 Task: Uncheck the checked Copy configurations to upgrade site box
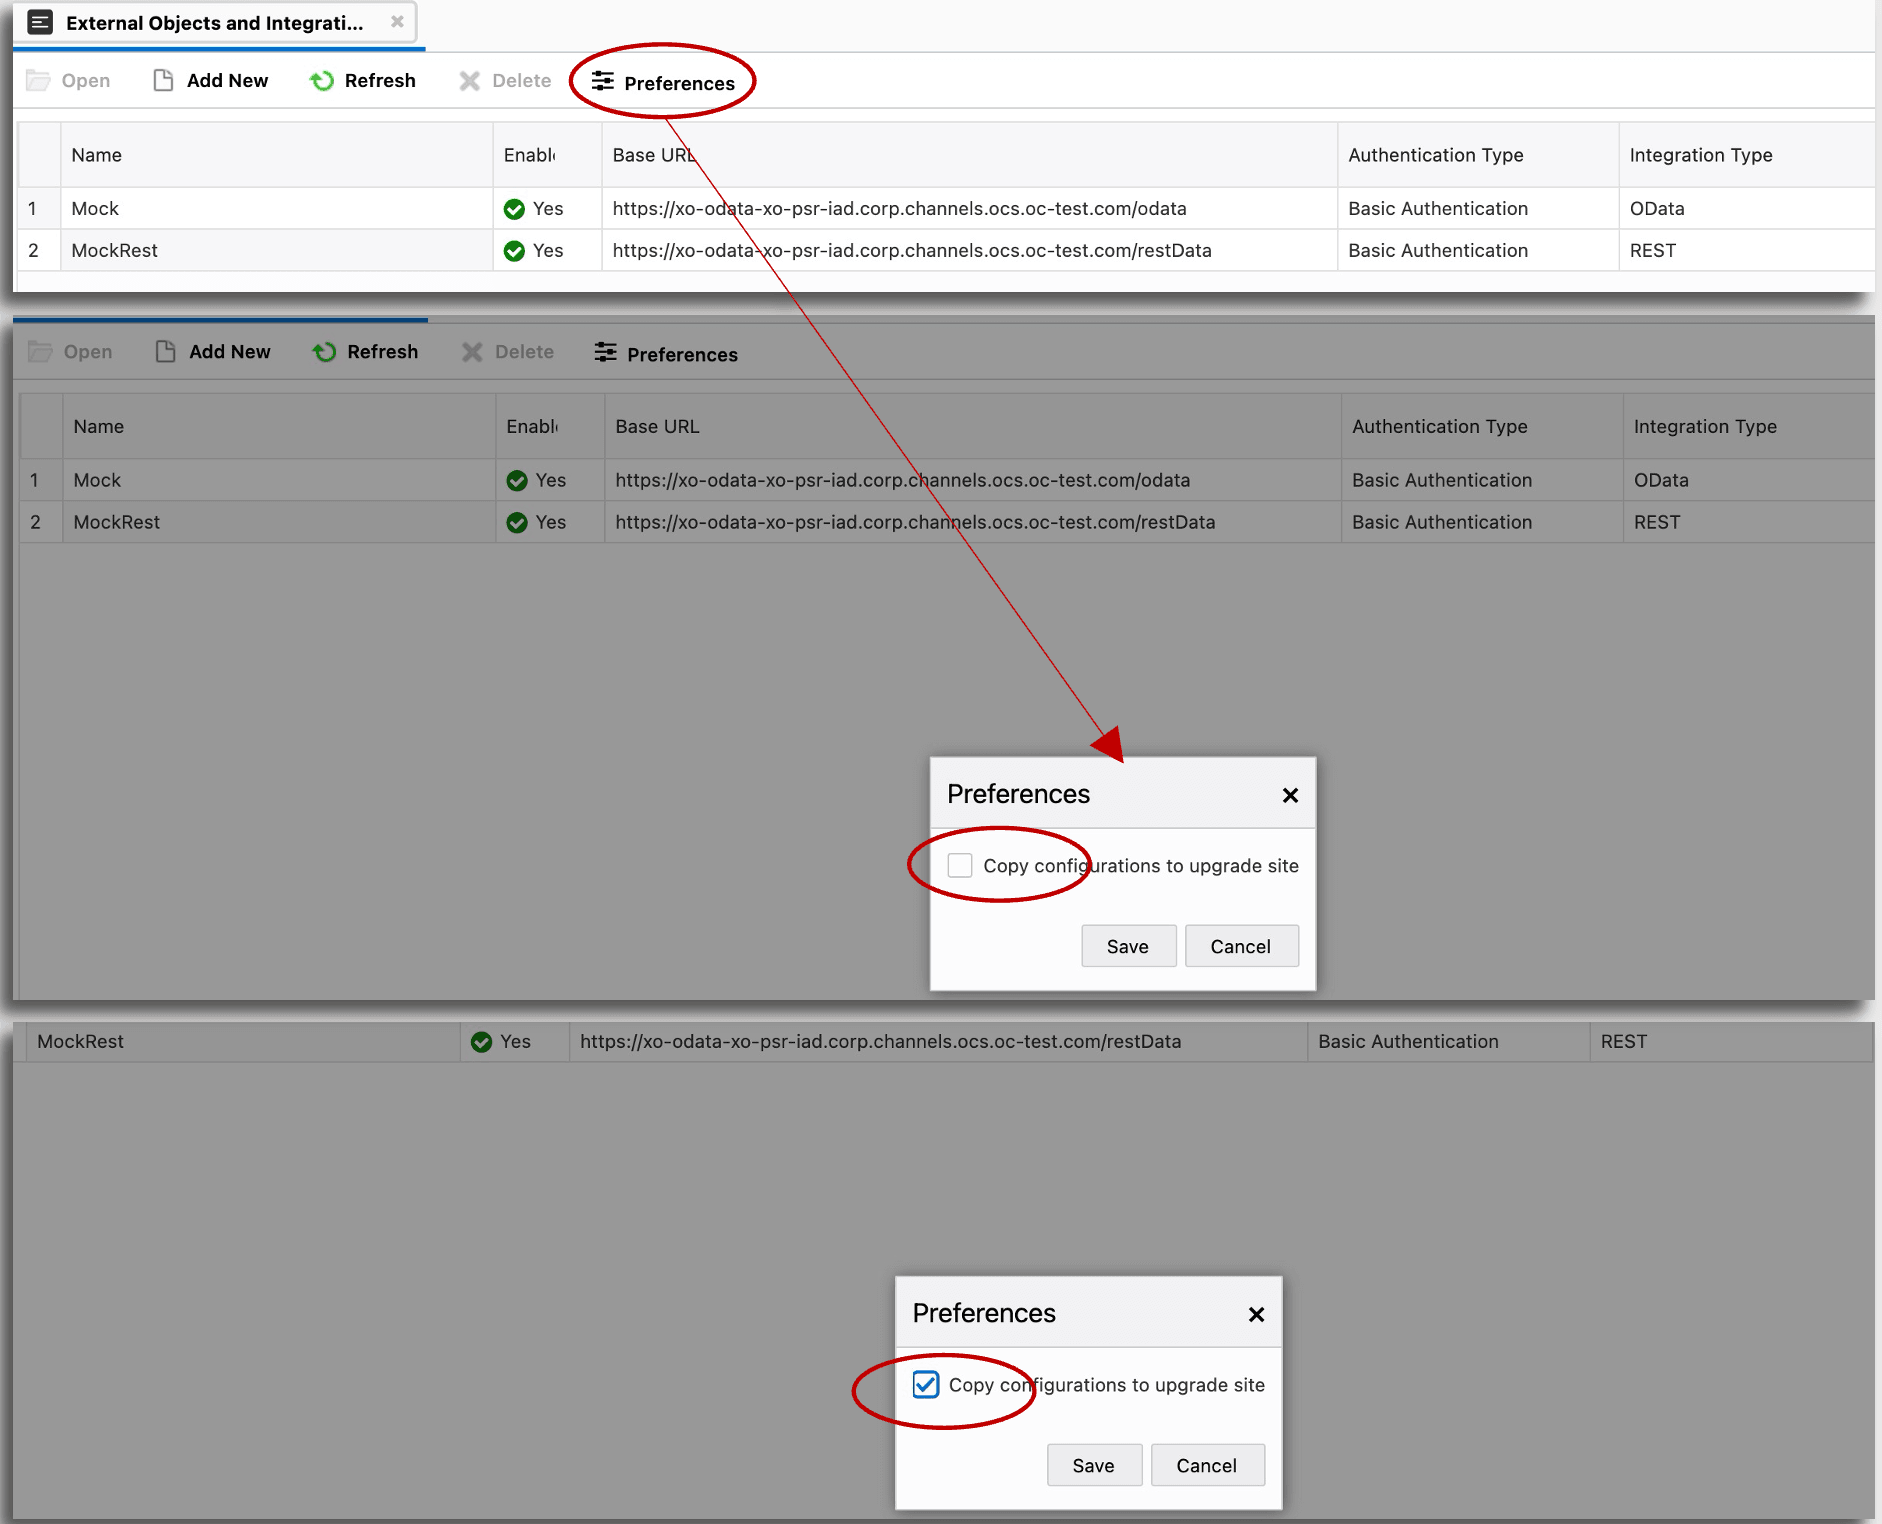point(926,1384)
